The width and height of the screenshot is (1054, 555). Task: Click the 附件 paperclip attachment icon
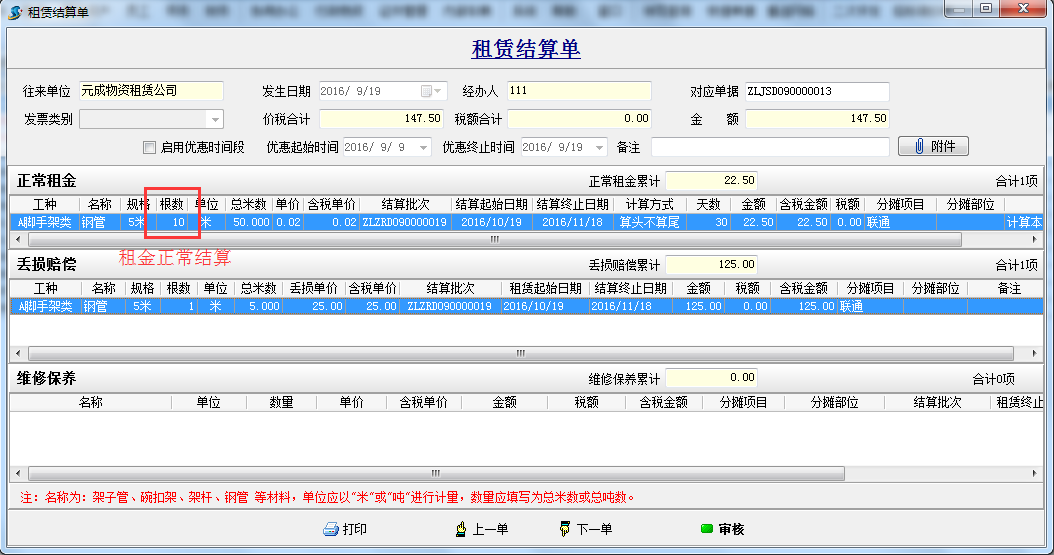tap(919, 147)
